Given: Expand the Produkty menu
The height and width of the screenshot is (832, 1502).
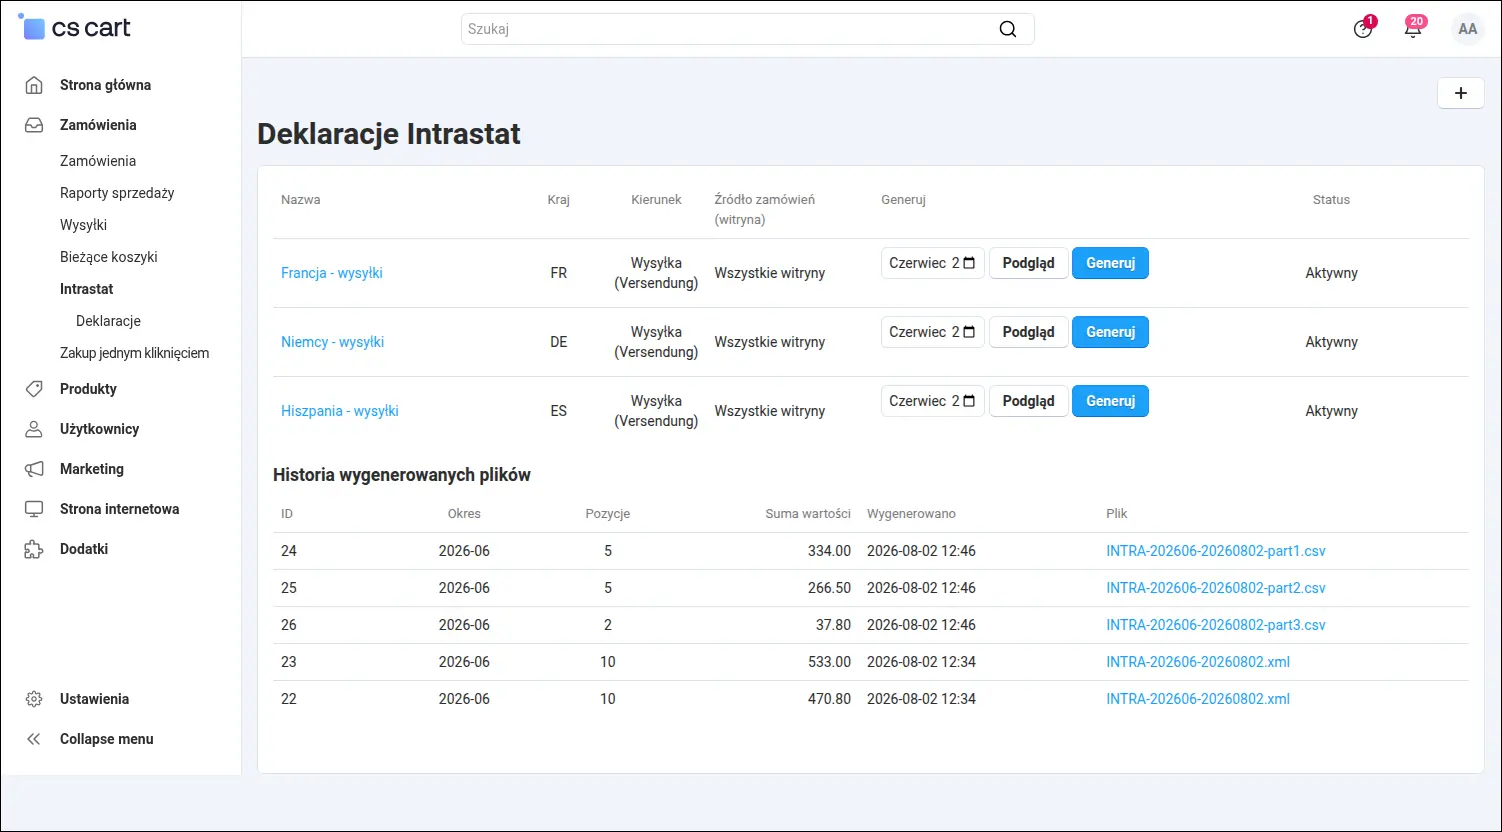Looking at the screenshot, I should pos(88,389).
